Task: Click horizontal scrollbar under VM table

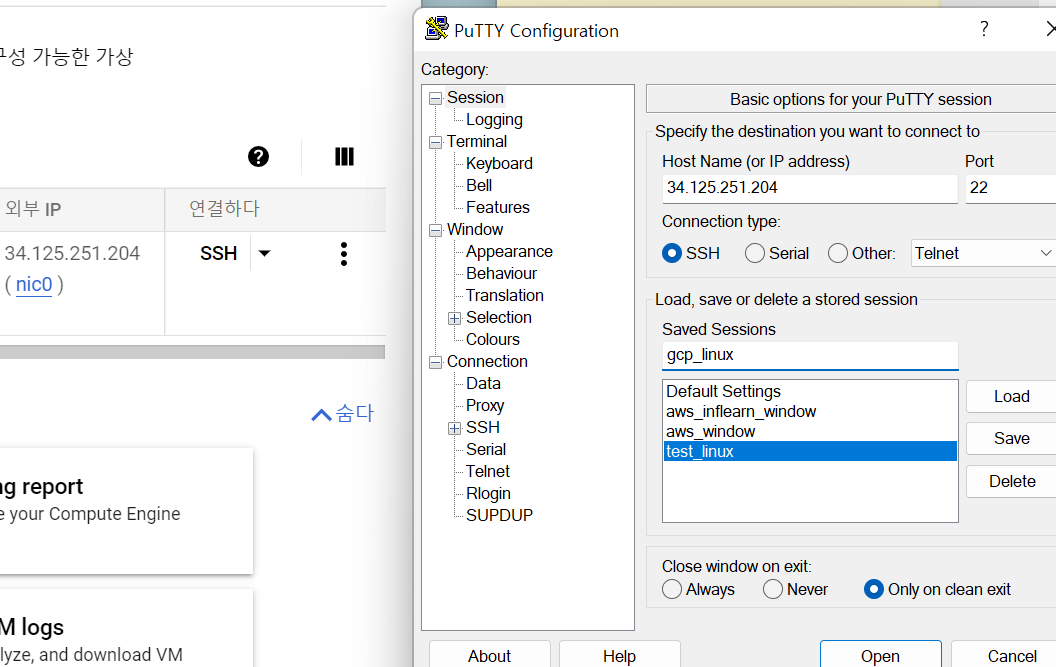Action: 192,352
